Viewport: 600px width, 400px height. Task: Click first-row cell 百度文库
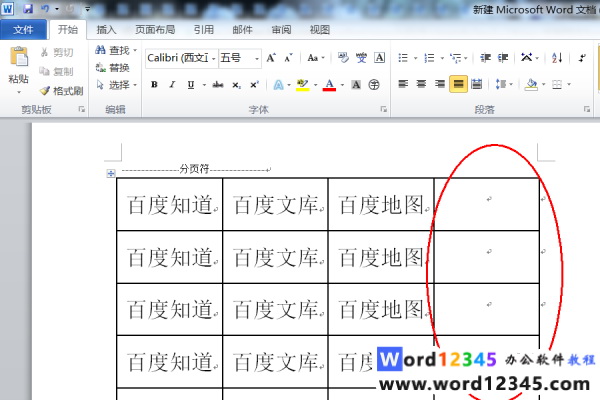pyautogui.click(x=276, y=204)
